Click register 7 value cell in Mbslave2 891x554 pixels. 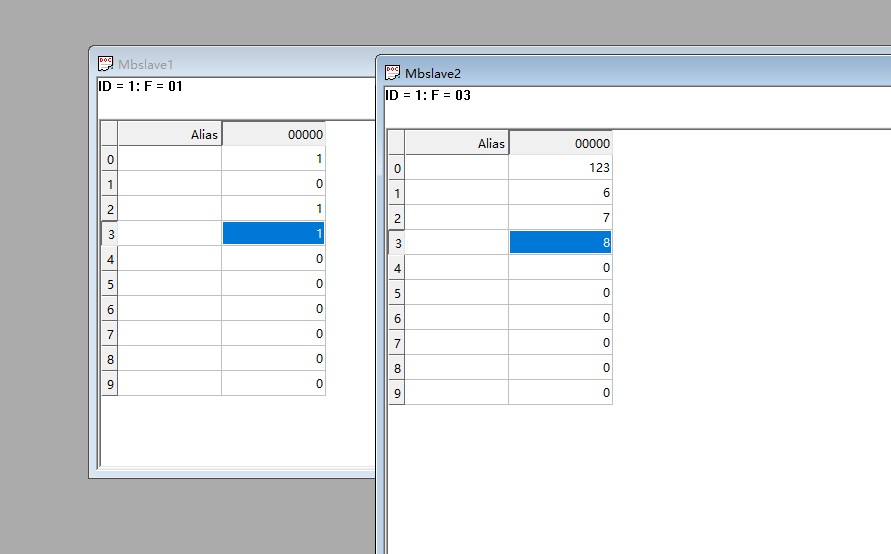(x=560, y=343)
